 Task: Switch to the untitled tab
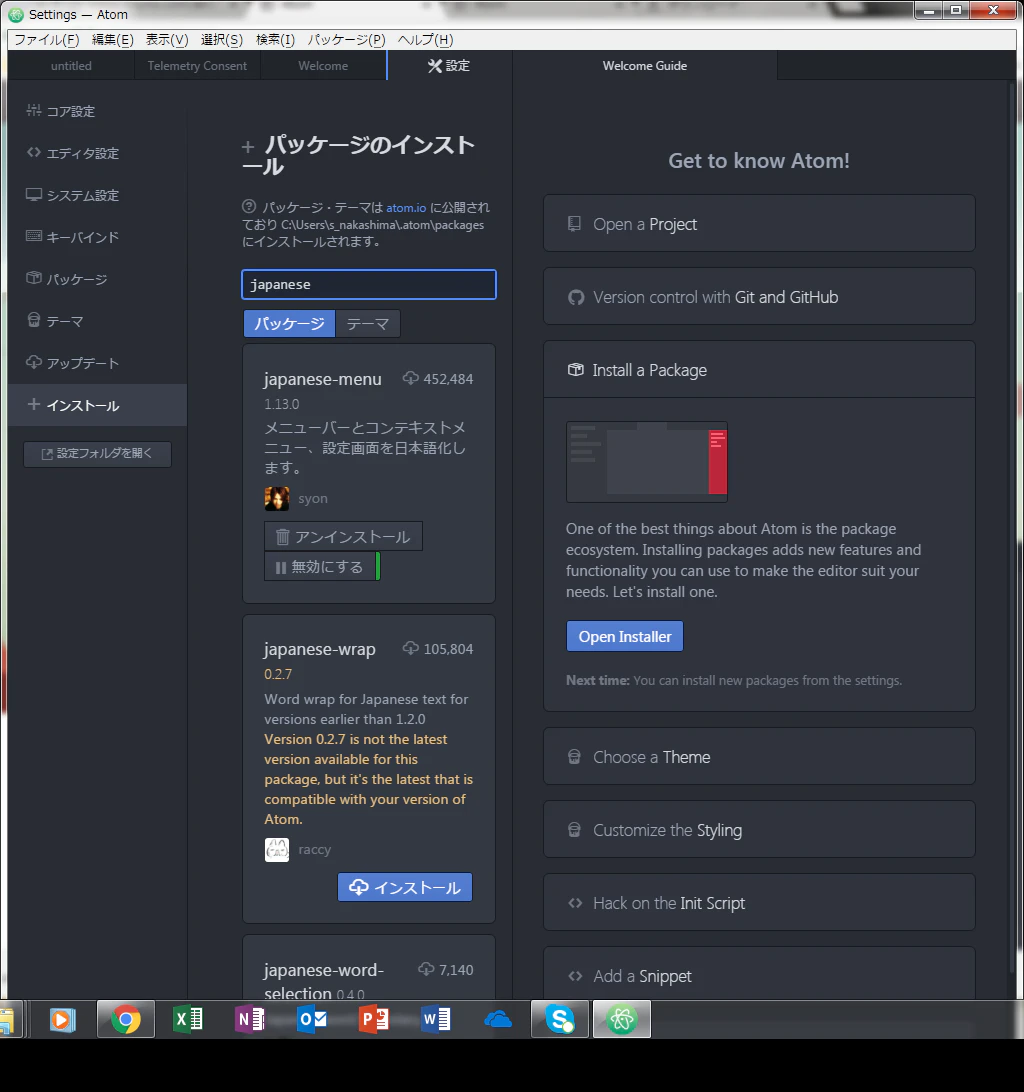coord(71,65)
